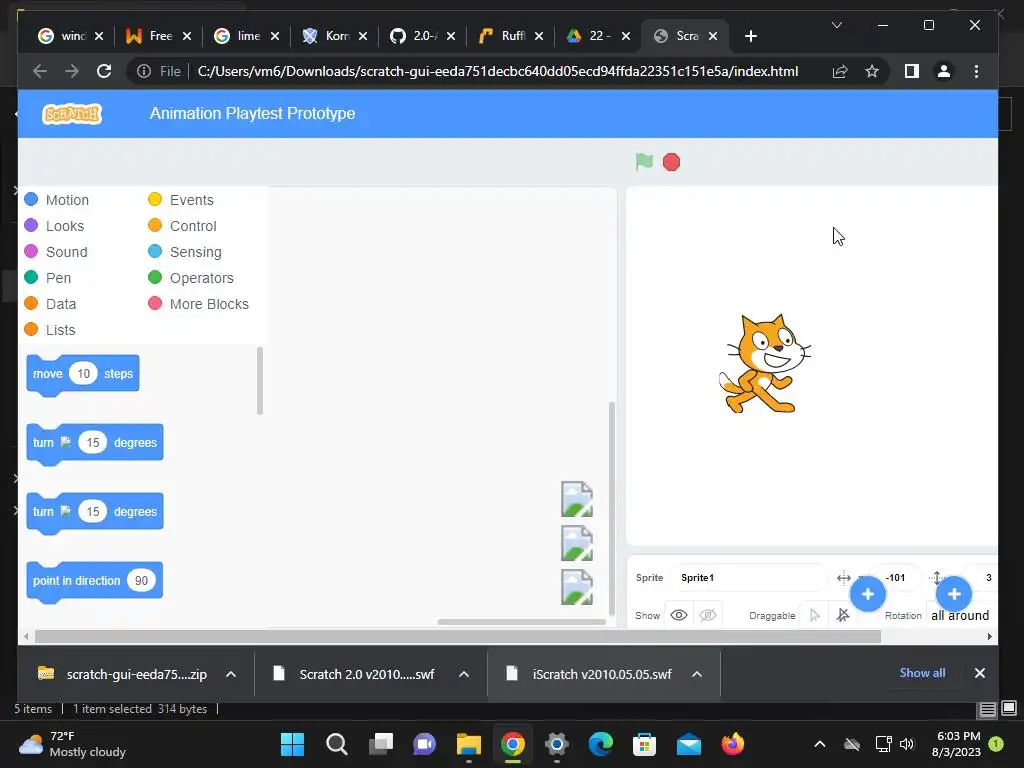This screenshot has height=768, width=1024.
Task: Click the 'Show all' downloads link
Action: (922, 673)
